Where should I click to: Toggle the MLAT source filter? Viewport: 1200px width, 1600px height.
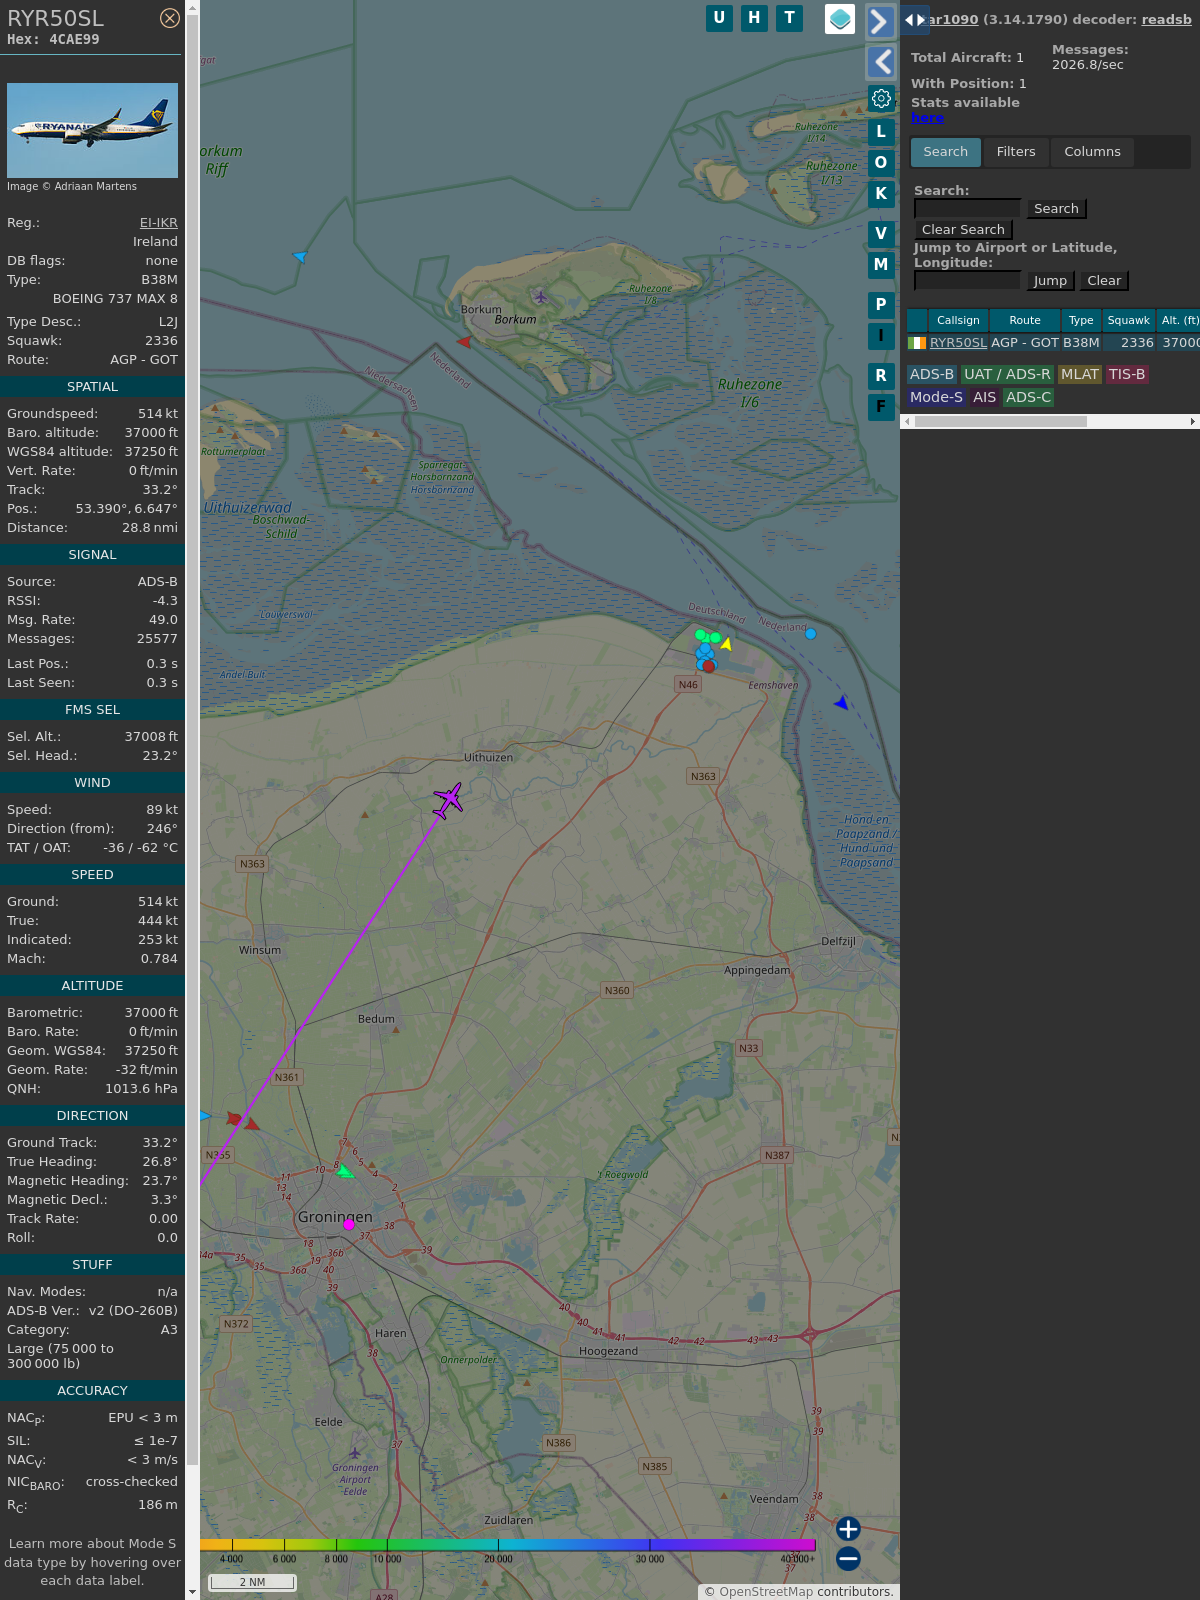(1080, 374)
